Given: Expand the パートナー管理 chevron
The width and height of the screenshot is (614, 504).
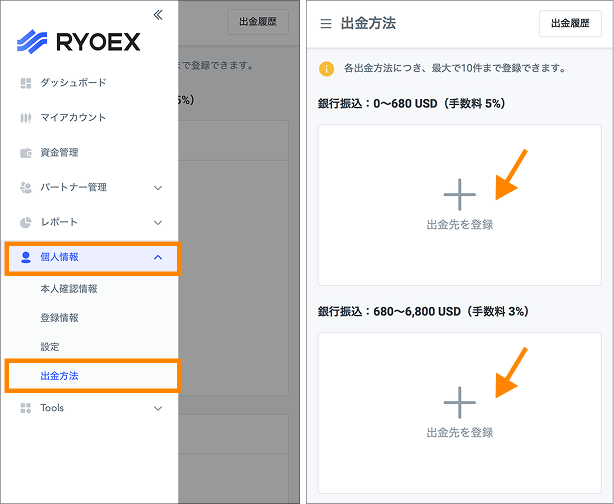Looking at the screenshot, I should click(157, 187).
